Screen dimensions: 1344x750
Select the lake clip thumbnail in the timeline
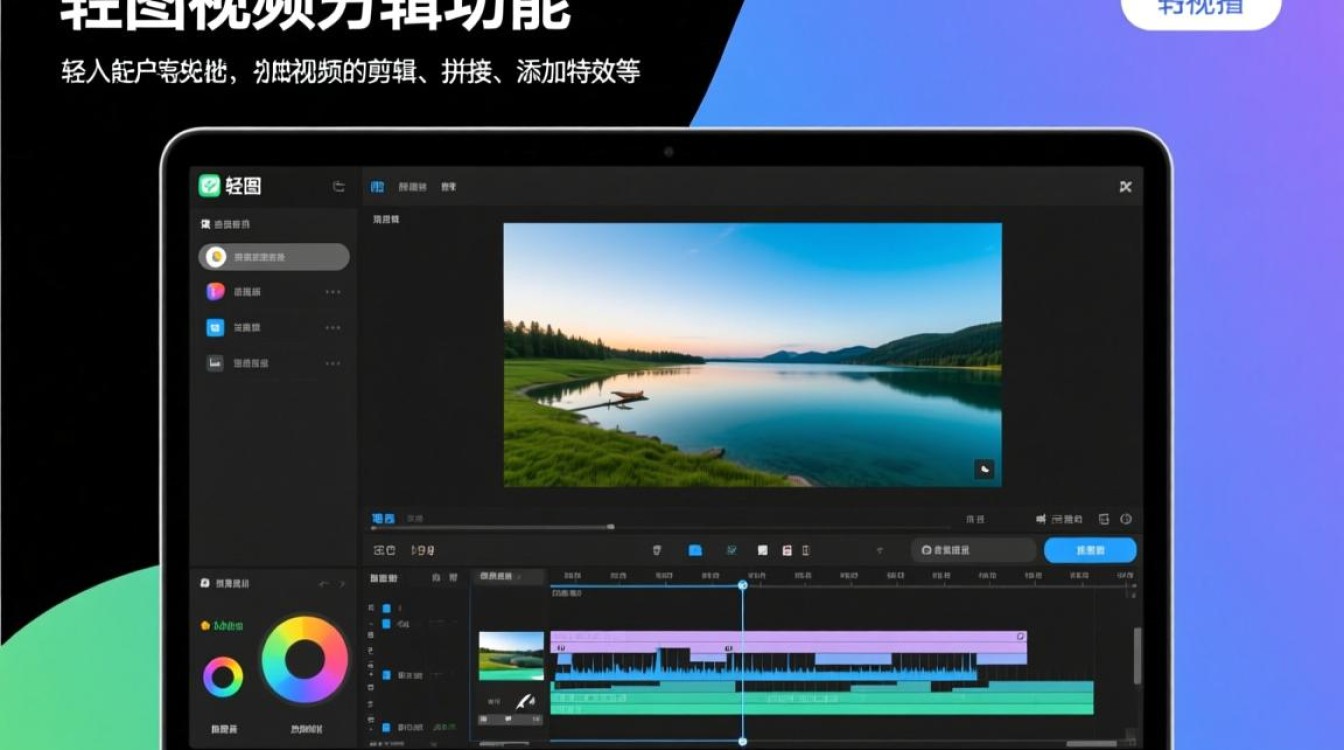click(511, 655)
